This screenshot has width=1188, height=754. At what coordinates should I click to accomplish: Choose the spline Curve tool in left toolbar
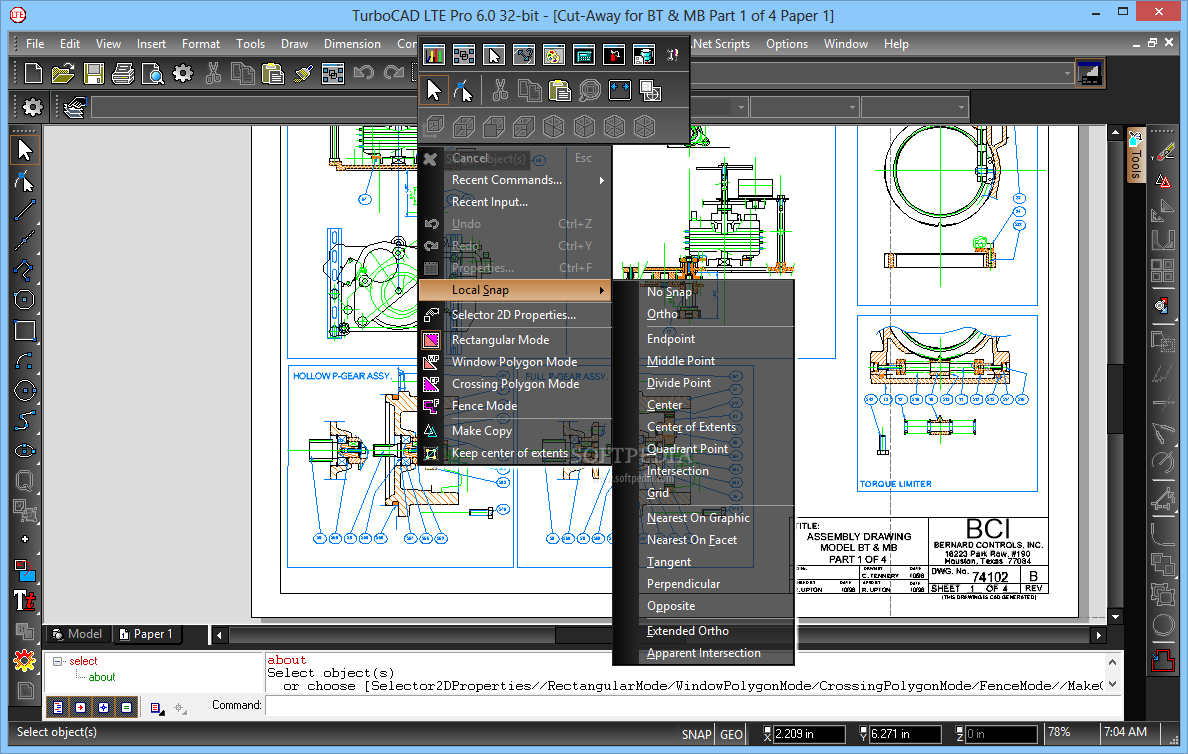click(x=24, y=421)
